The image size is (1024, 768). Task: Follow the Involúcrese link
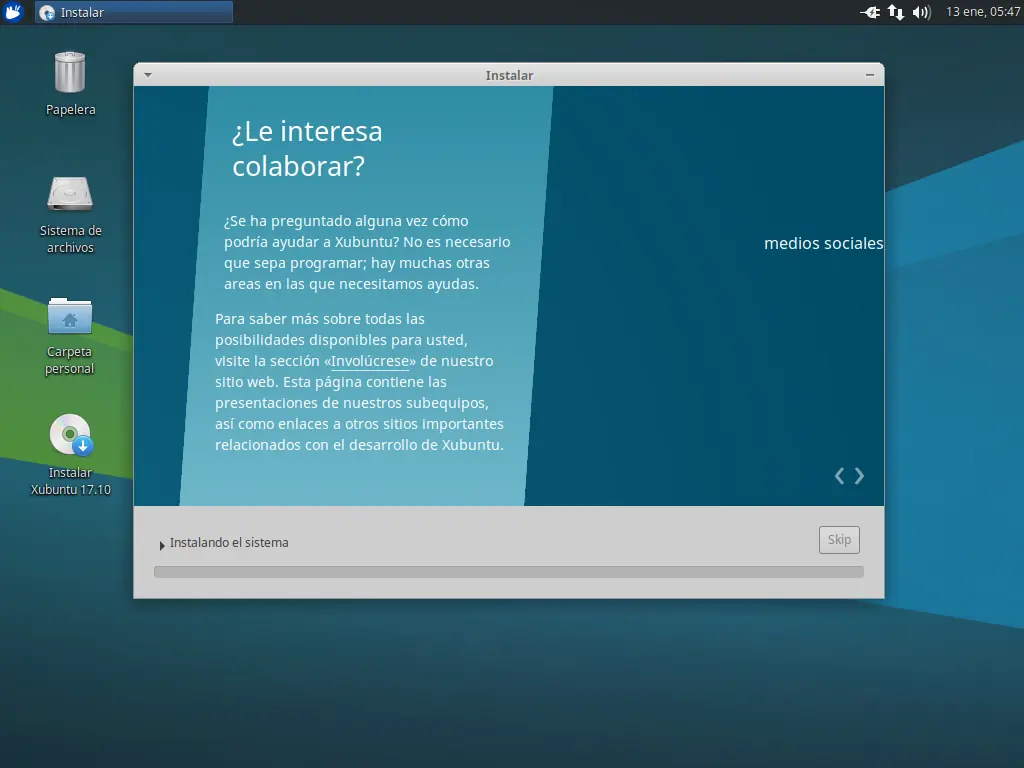[370, 361]
